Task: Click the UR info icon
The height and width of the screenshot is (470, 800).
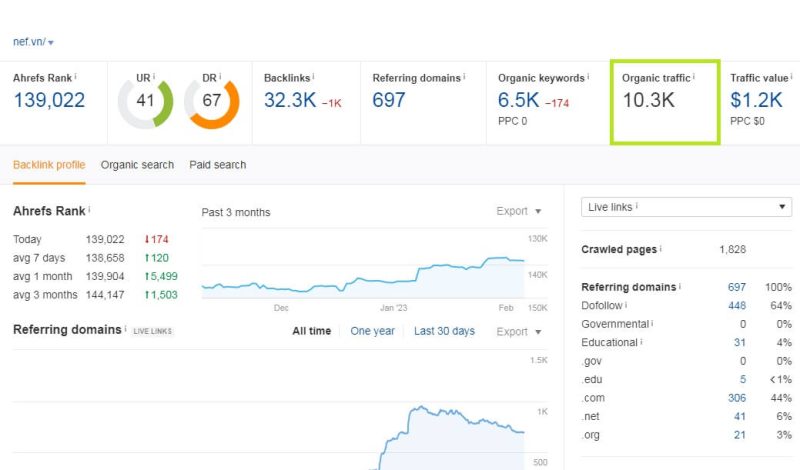Action: (154, 77)
